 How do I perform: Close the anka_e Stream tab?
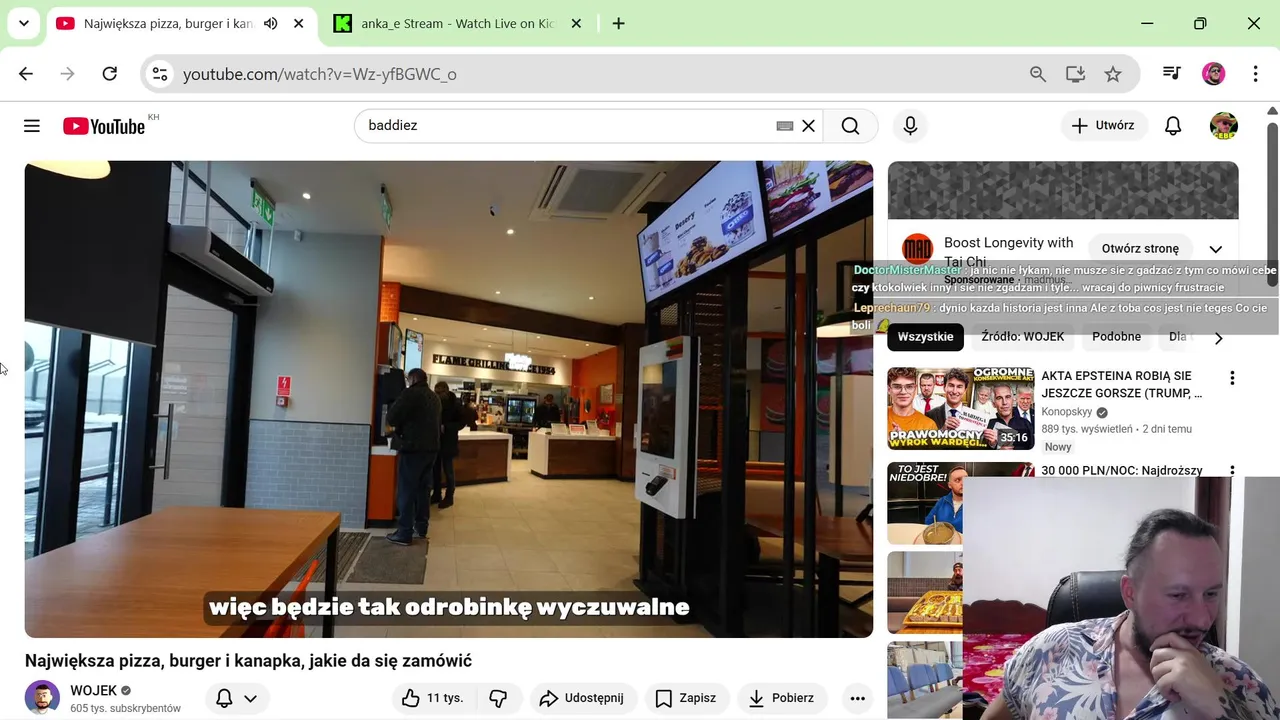click(576, 23)
